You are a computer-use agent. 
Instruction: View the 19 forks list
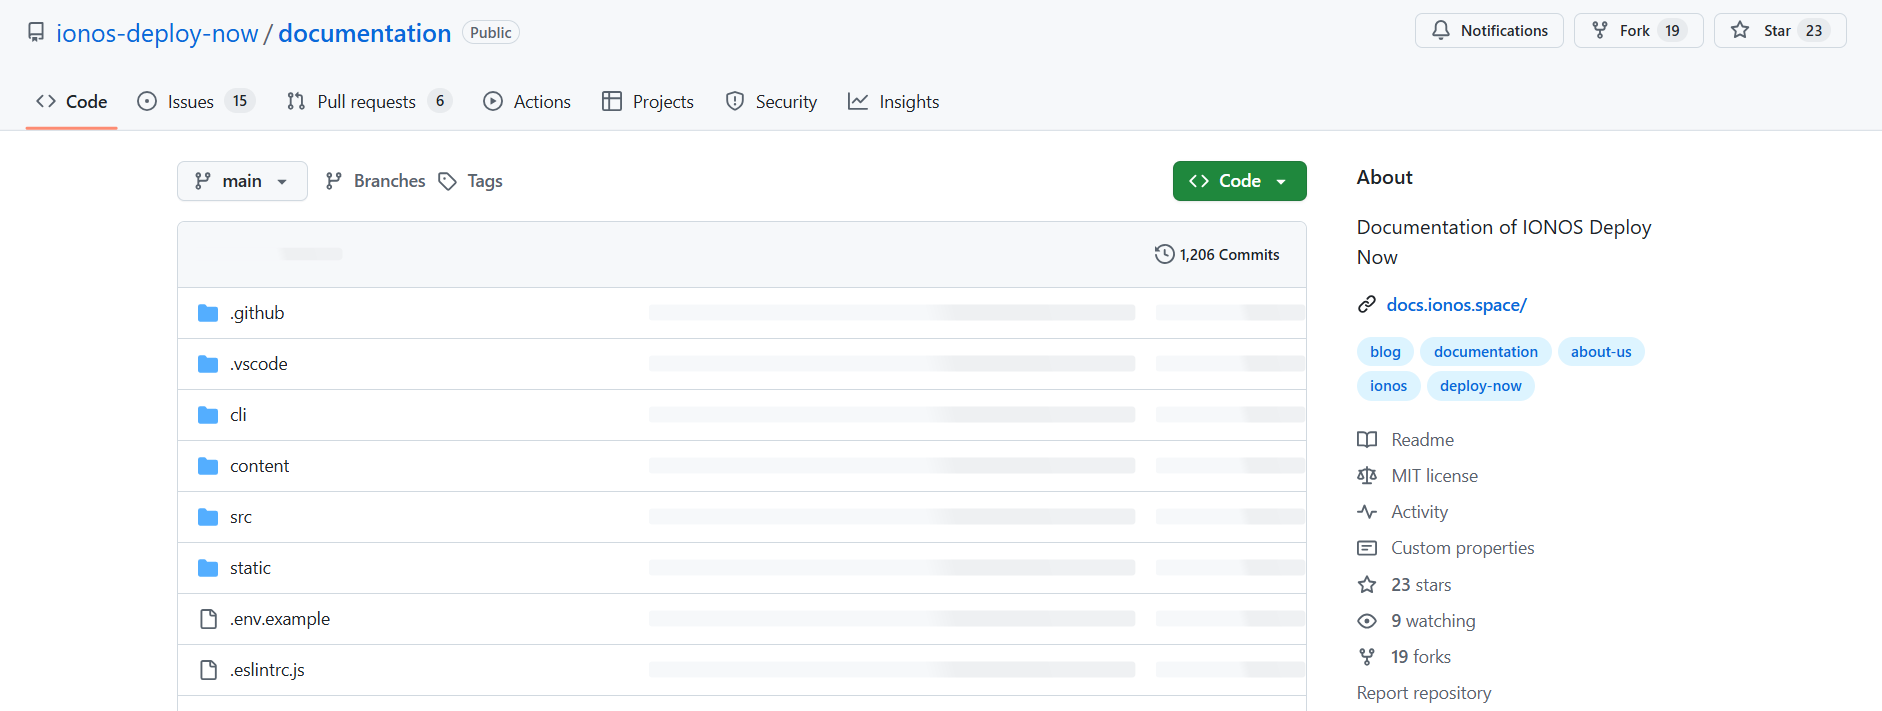pos(1421,657)
